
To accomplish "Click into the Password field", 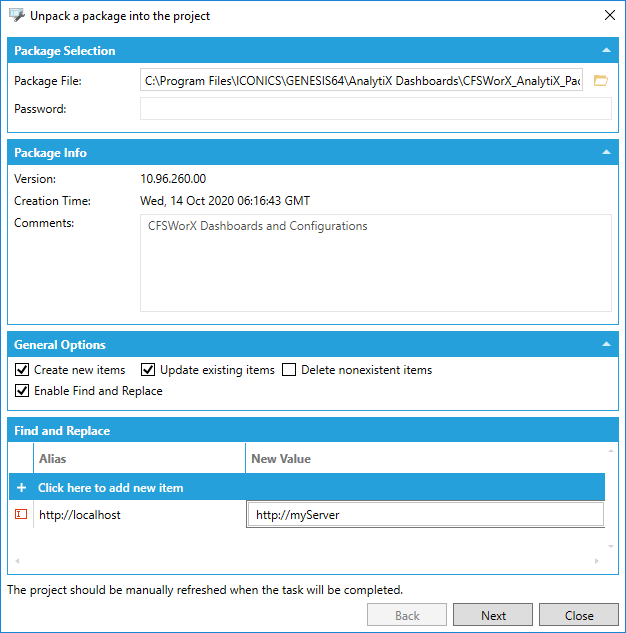I will [x=375, y=109].
